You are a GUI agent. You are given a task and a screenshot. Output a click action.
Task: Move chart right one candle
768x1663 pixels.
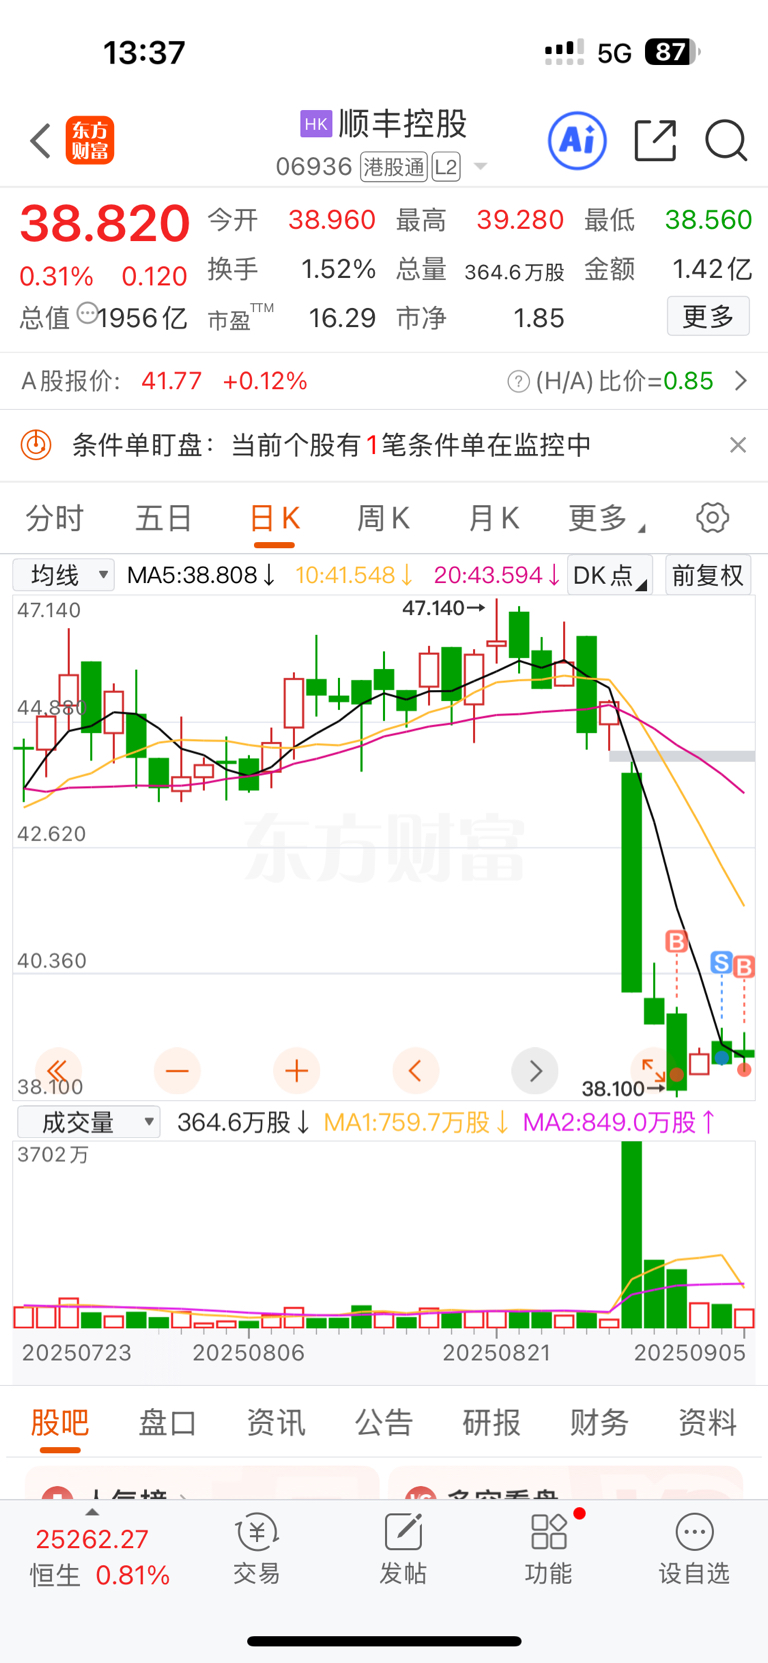[x=535, y=1071]
